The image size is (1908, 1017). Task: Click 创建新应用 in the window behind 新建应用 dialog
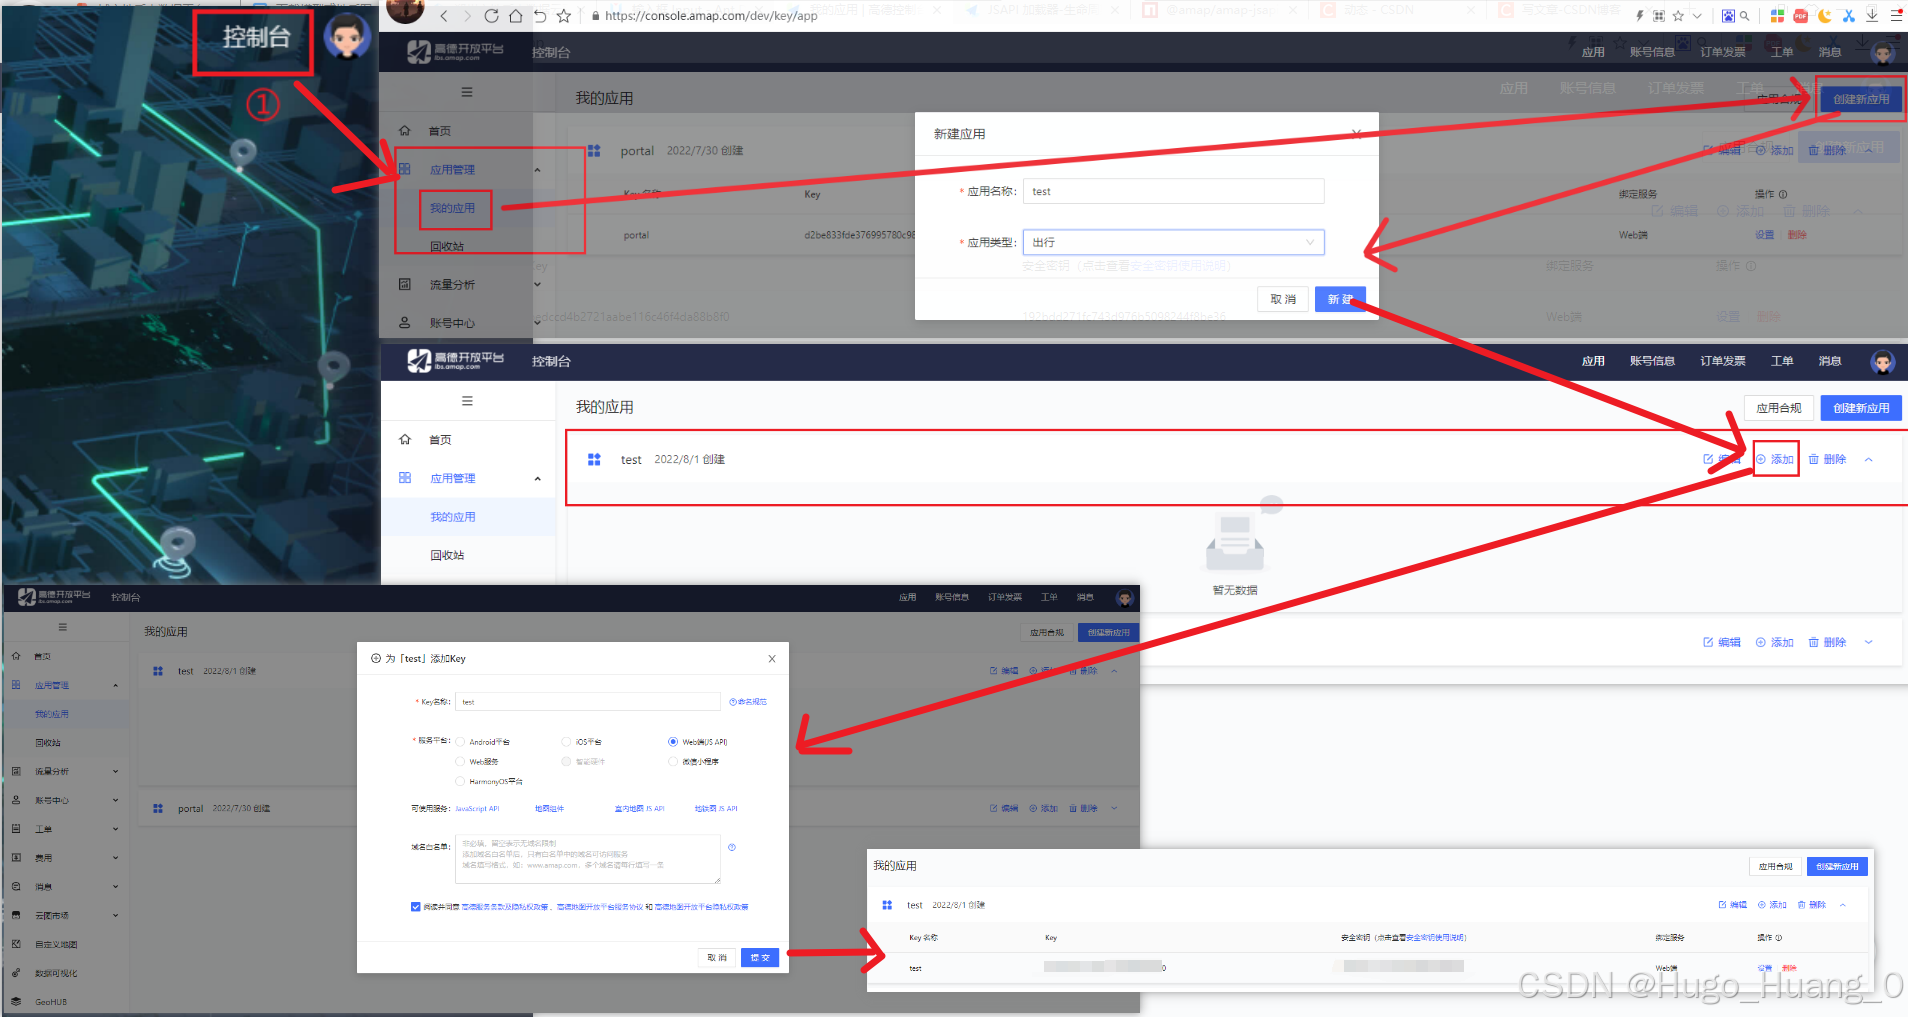pos(1861,99)
